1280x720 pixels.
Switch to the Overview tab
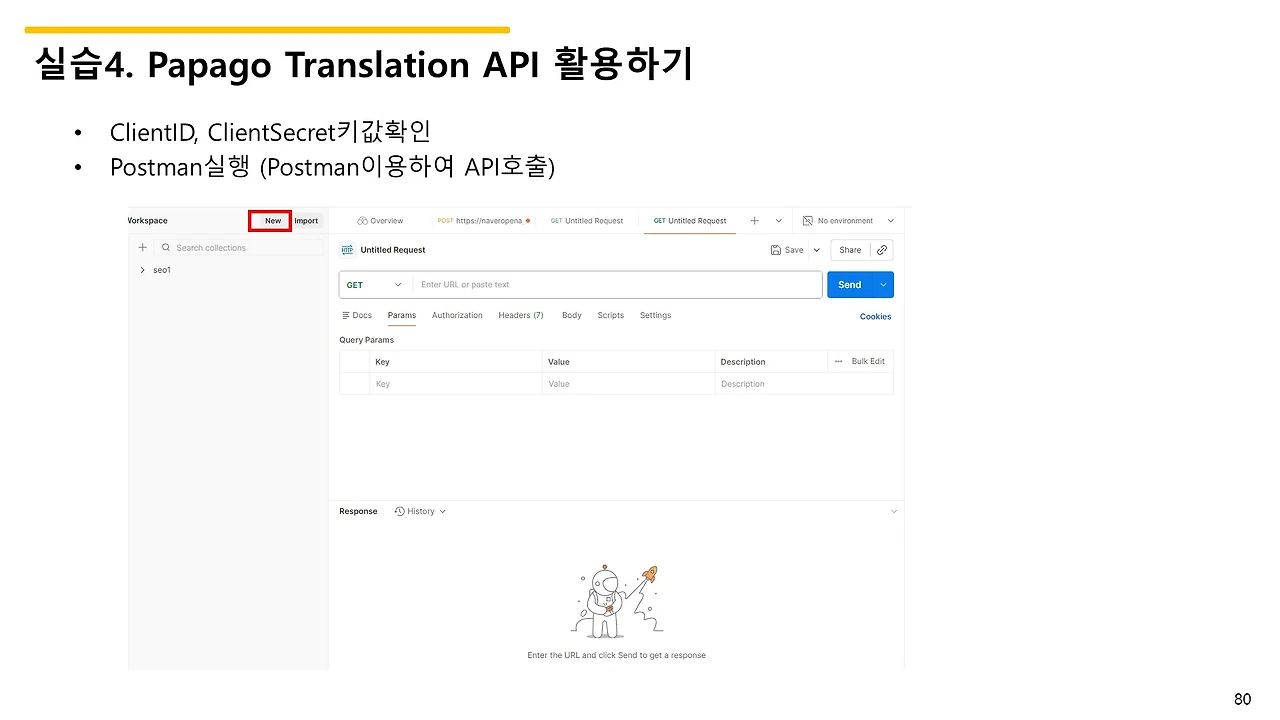tap(380, 221)
